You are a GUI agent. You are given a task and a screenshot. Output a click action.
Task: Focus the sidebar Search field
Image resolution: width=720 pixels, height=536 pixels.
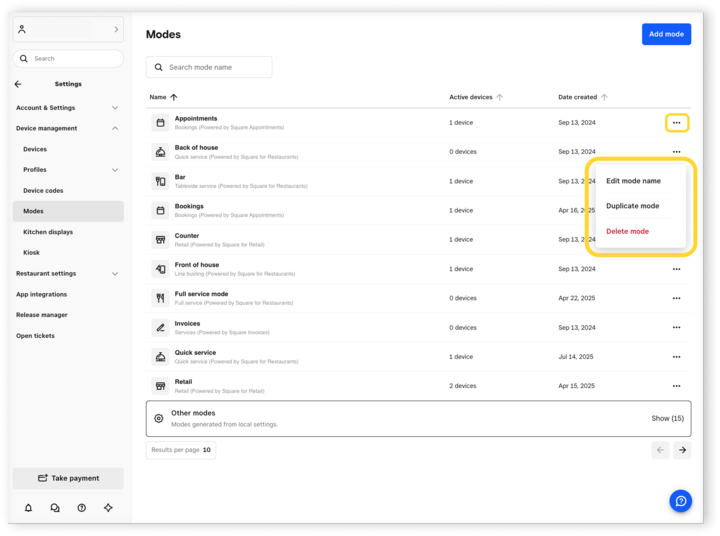tap(68, 59)
